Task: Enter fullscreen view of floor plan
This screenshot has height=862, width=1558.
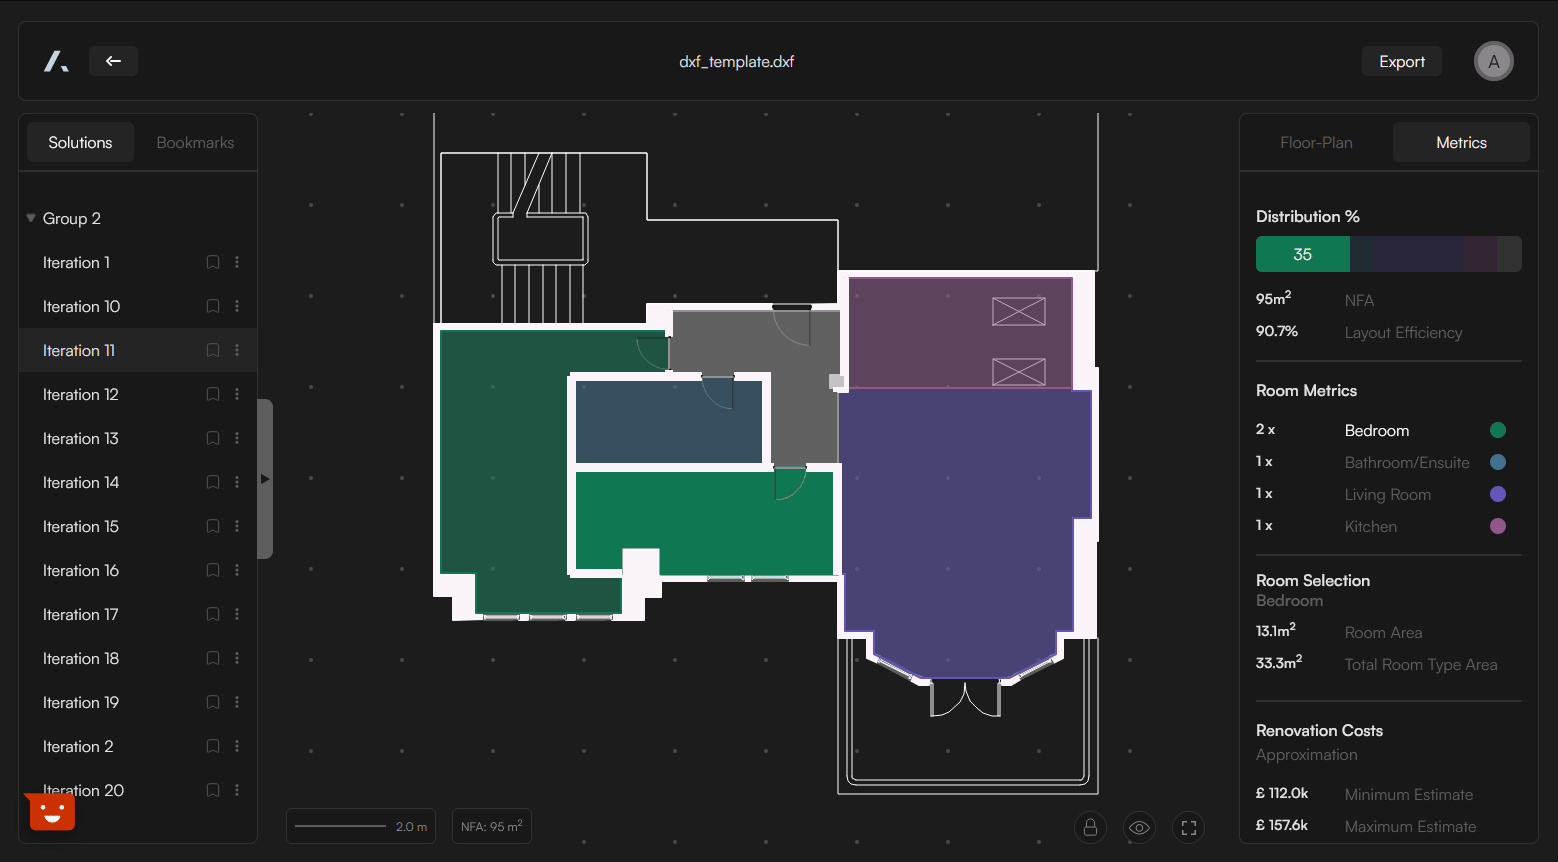Action: (x=1188, y=827)
